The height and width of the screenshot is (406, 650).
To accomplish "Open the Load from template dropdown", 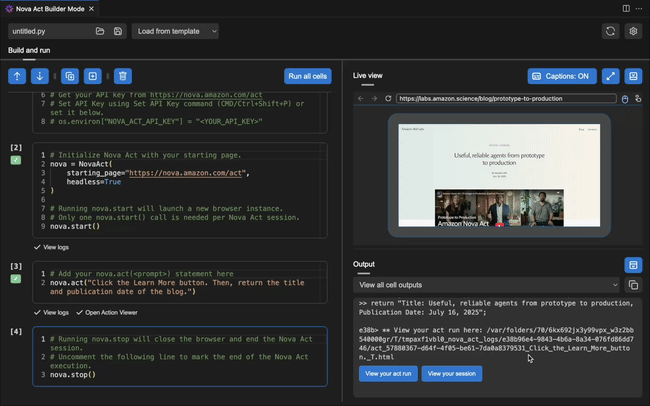I will click(x=175, y=31).
